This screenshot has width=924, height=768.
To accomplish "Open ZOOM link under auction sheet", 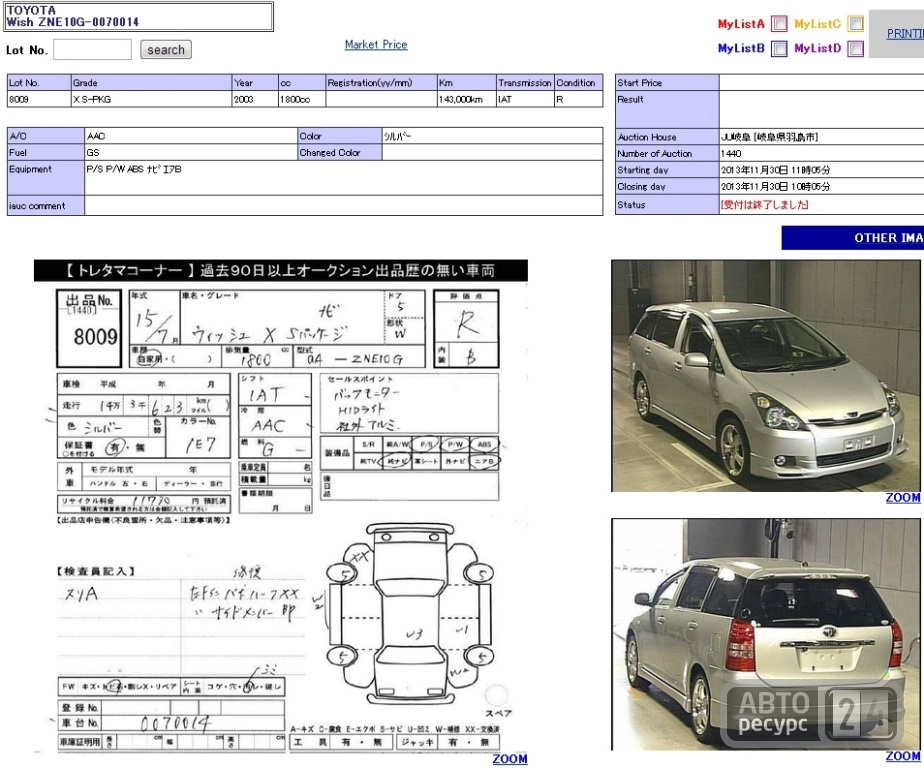I will pos(510,759).
